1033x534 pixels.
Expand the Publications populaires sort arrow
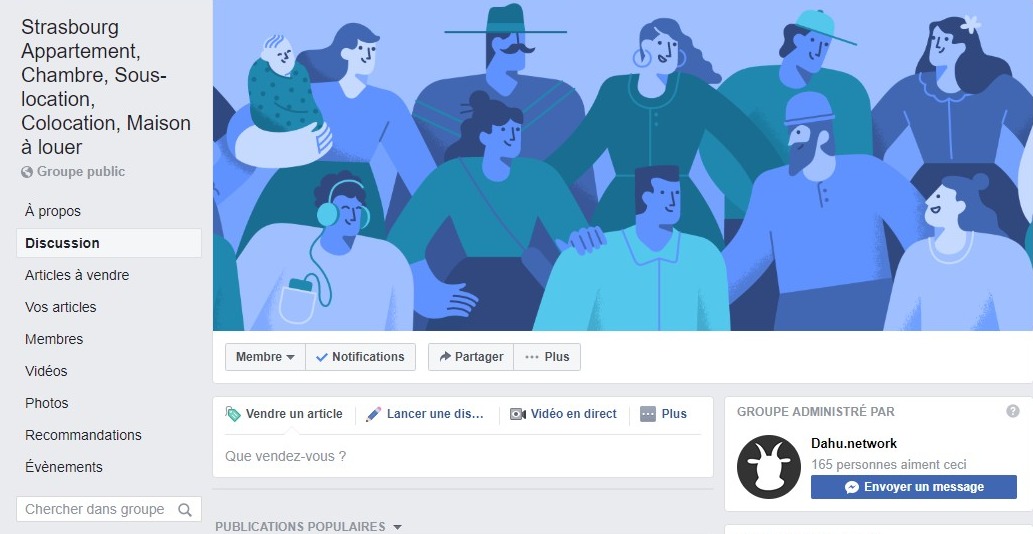(x=397, y=527)
